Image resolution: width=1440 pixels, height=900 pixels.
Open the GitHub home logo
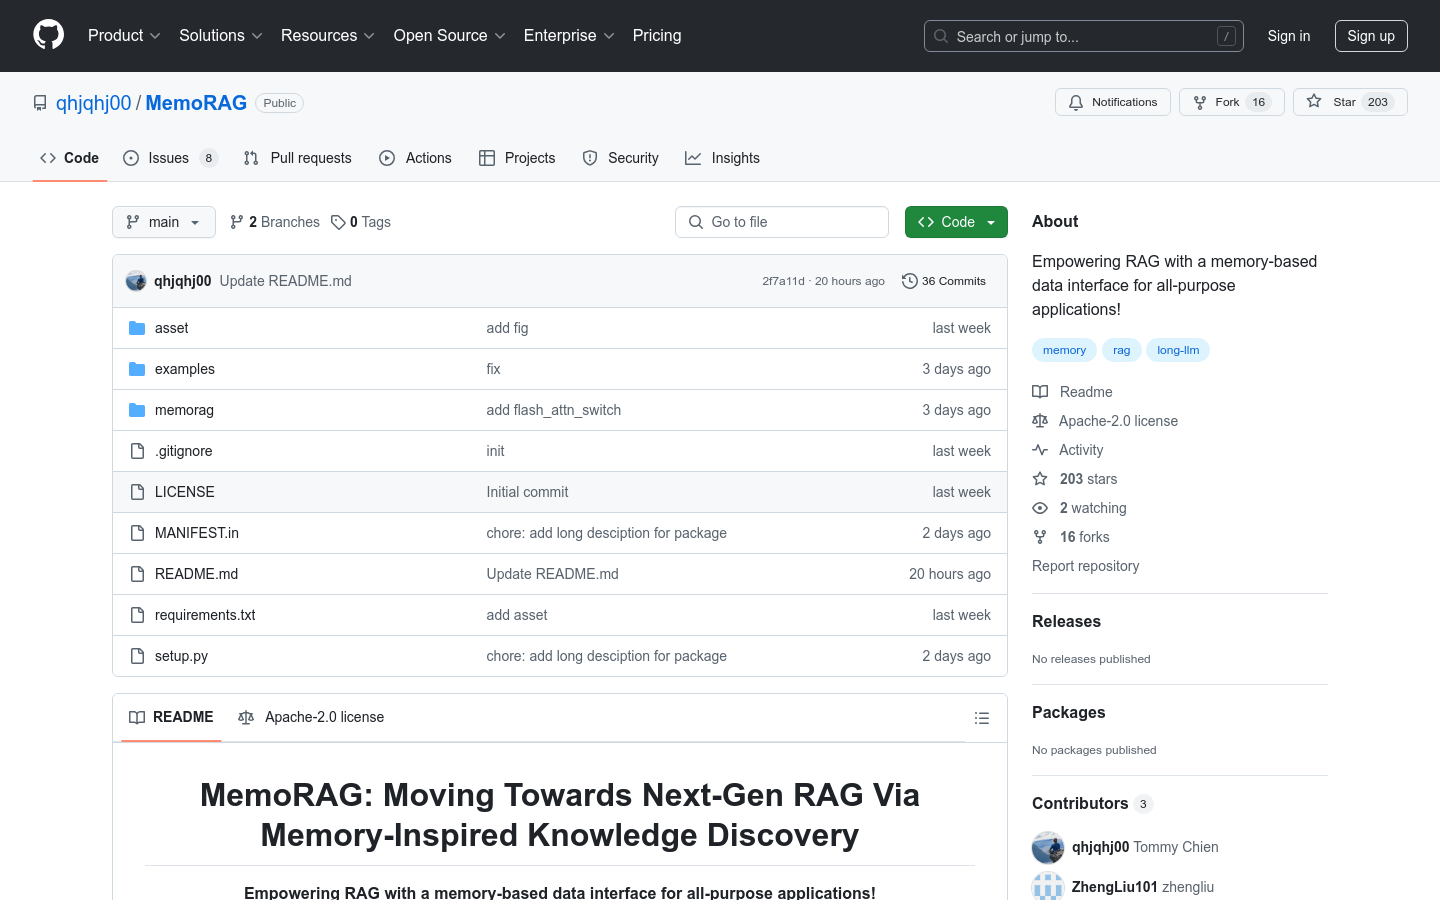48,35
